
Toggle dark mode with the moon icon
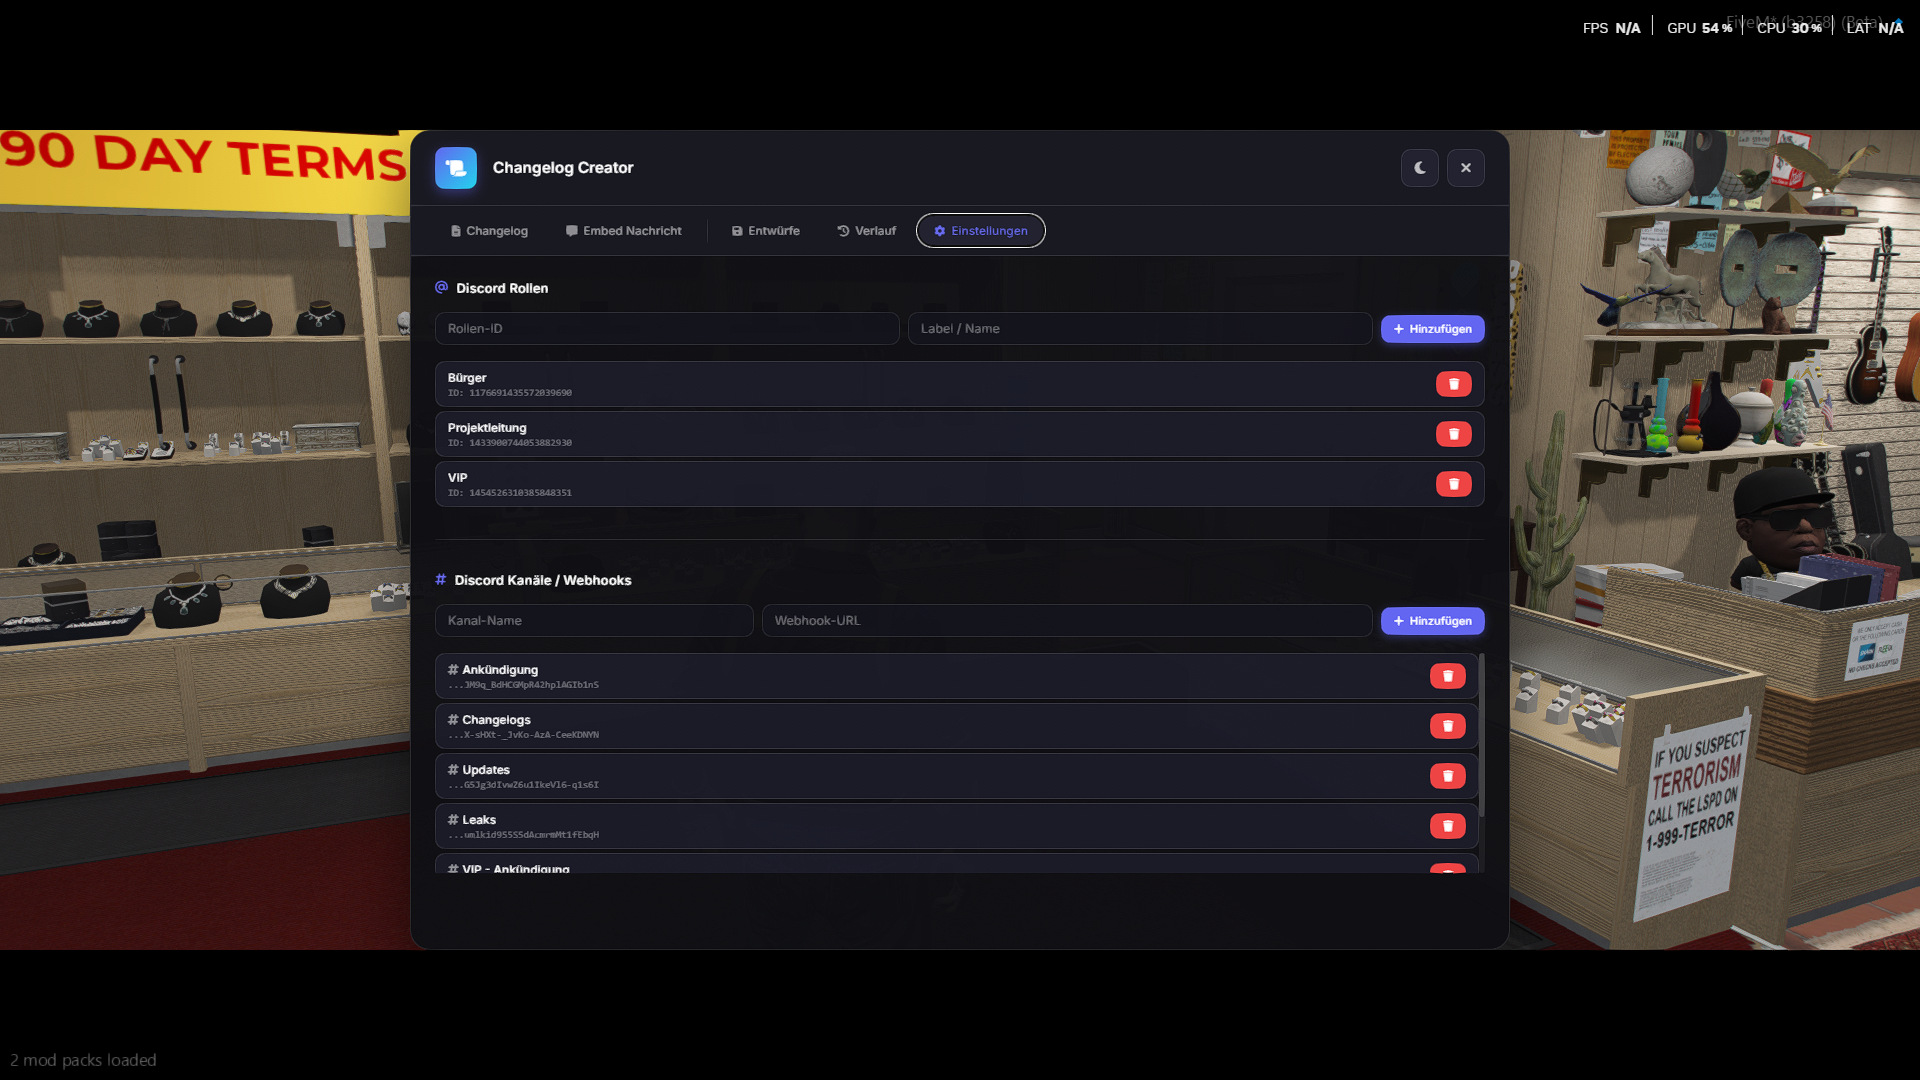[1420, 168]
